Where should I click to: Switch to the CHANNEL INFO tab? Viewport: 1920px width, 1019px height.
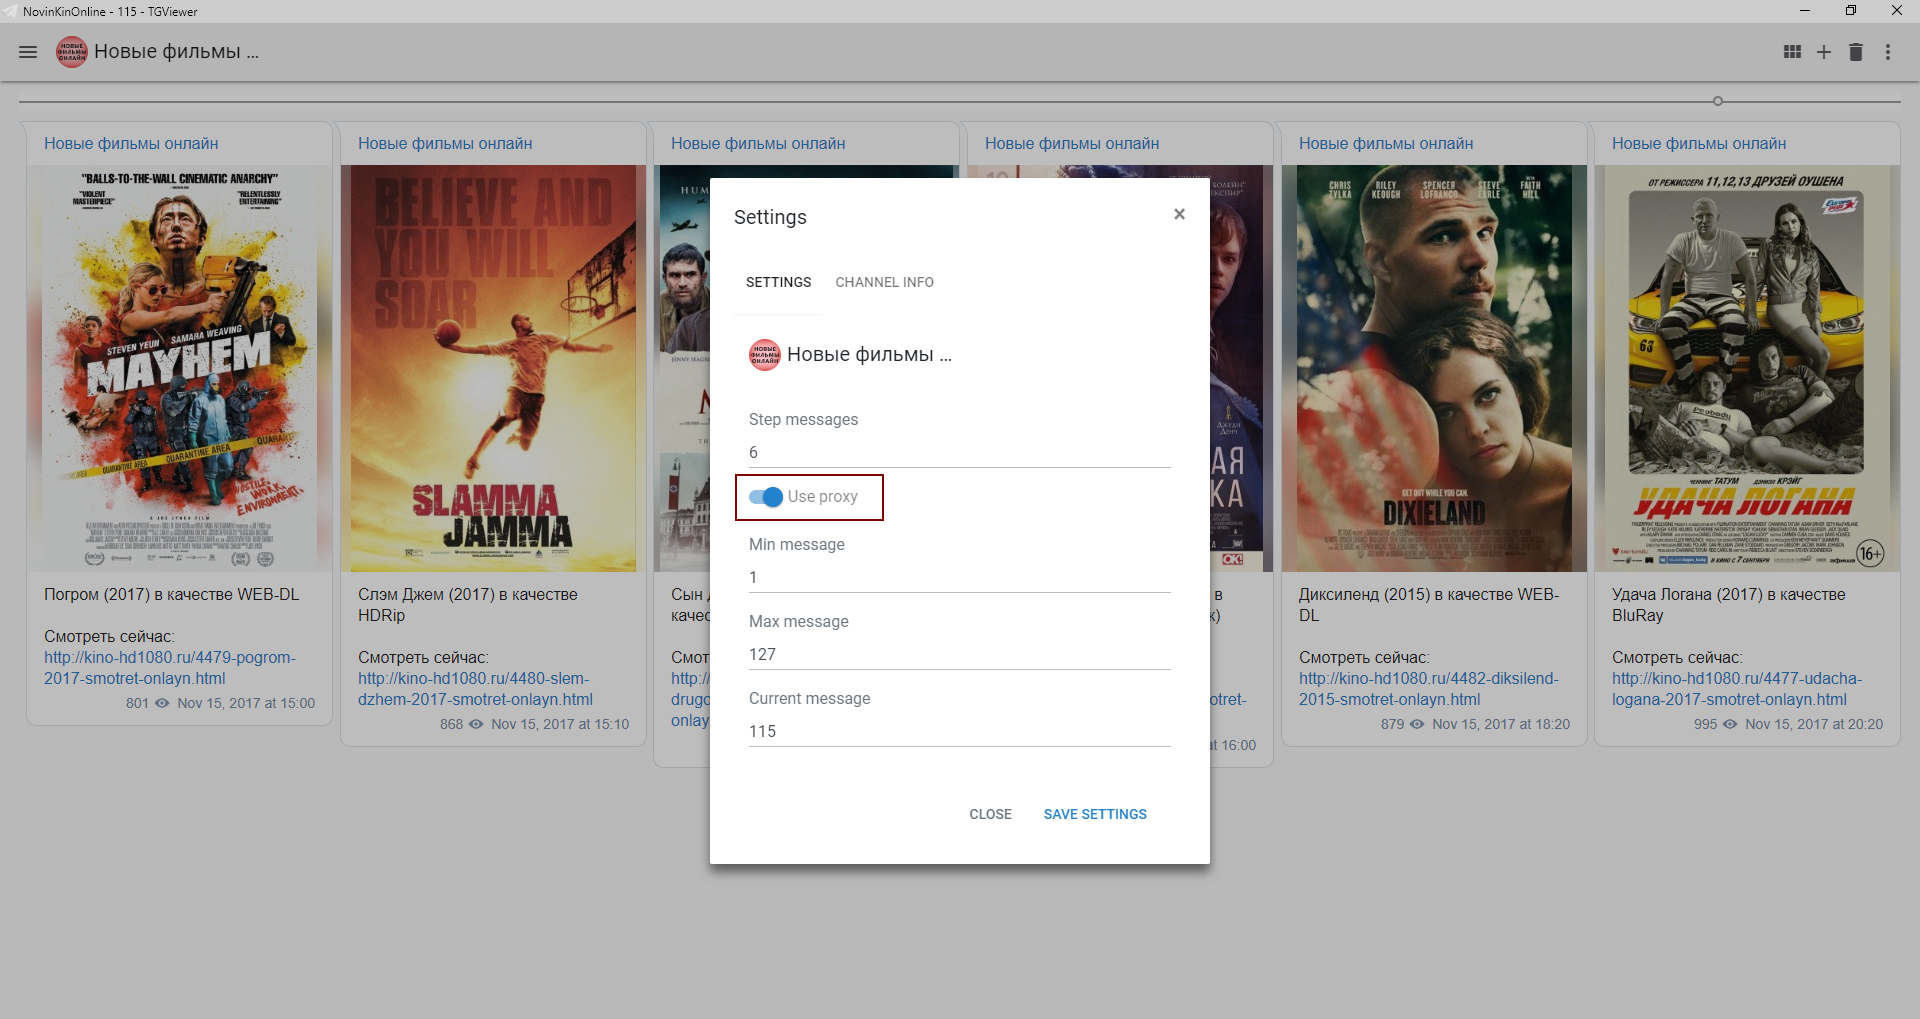point(885,282)
